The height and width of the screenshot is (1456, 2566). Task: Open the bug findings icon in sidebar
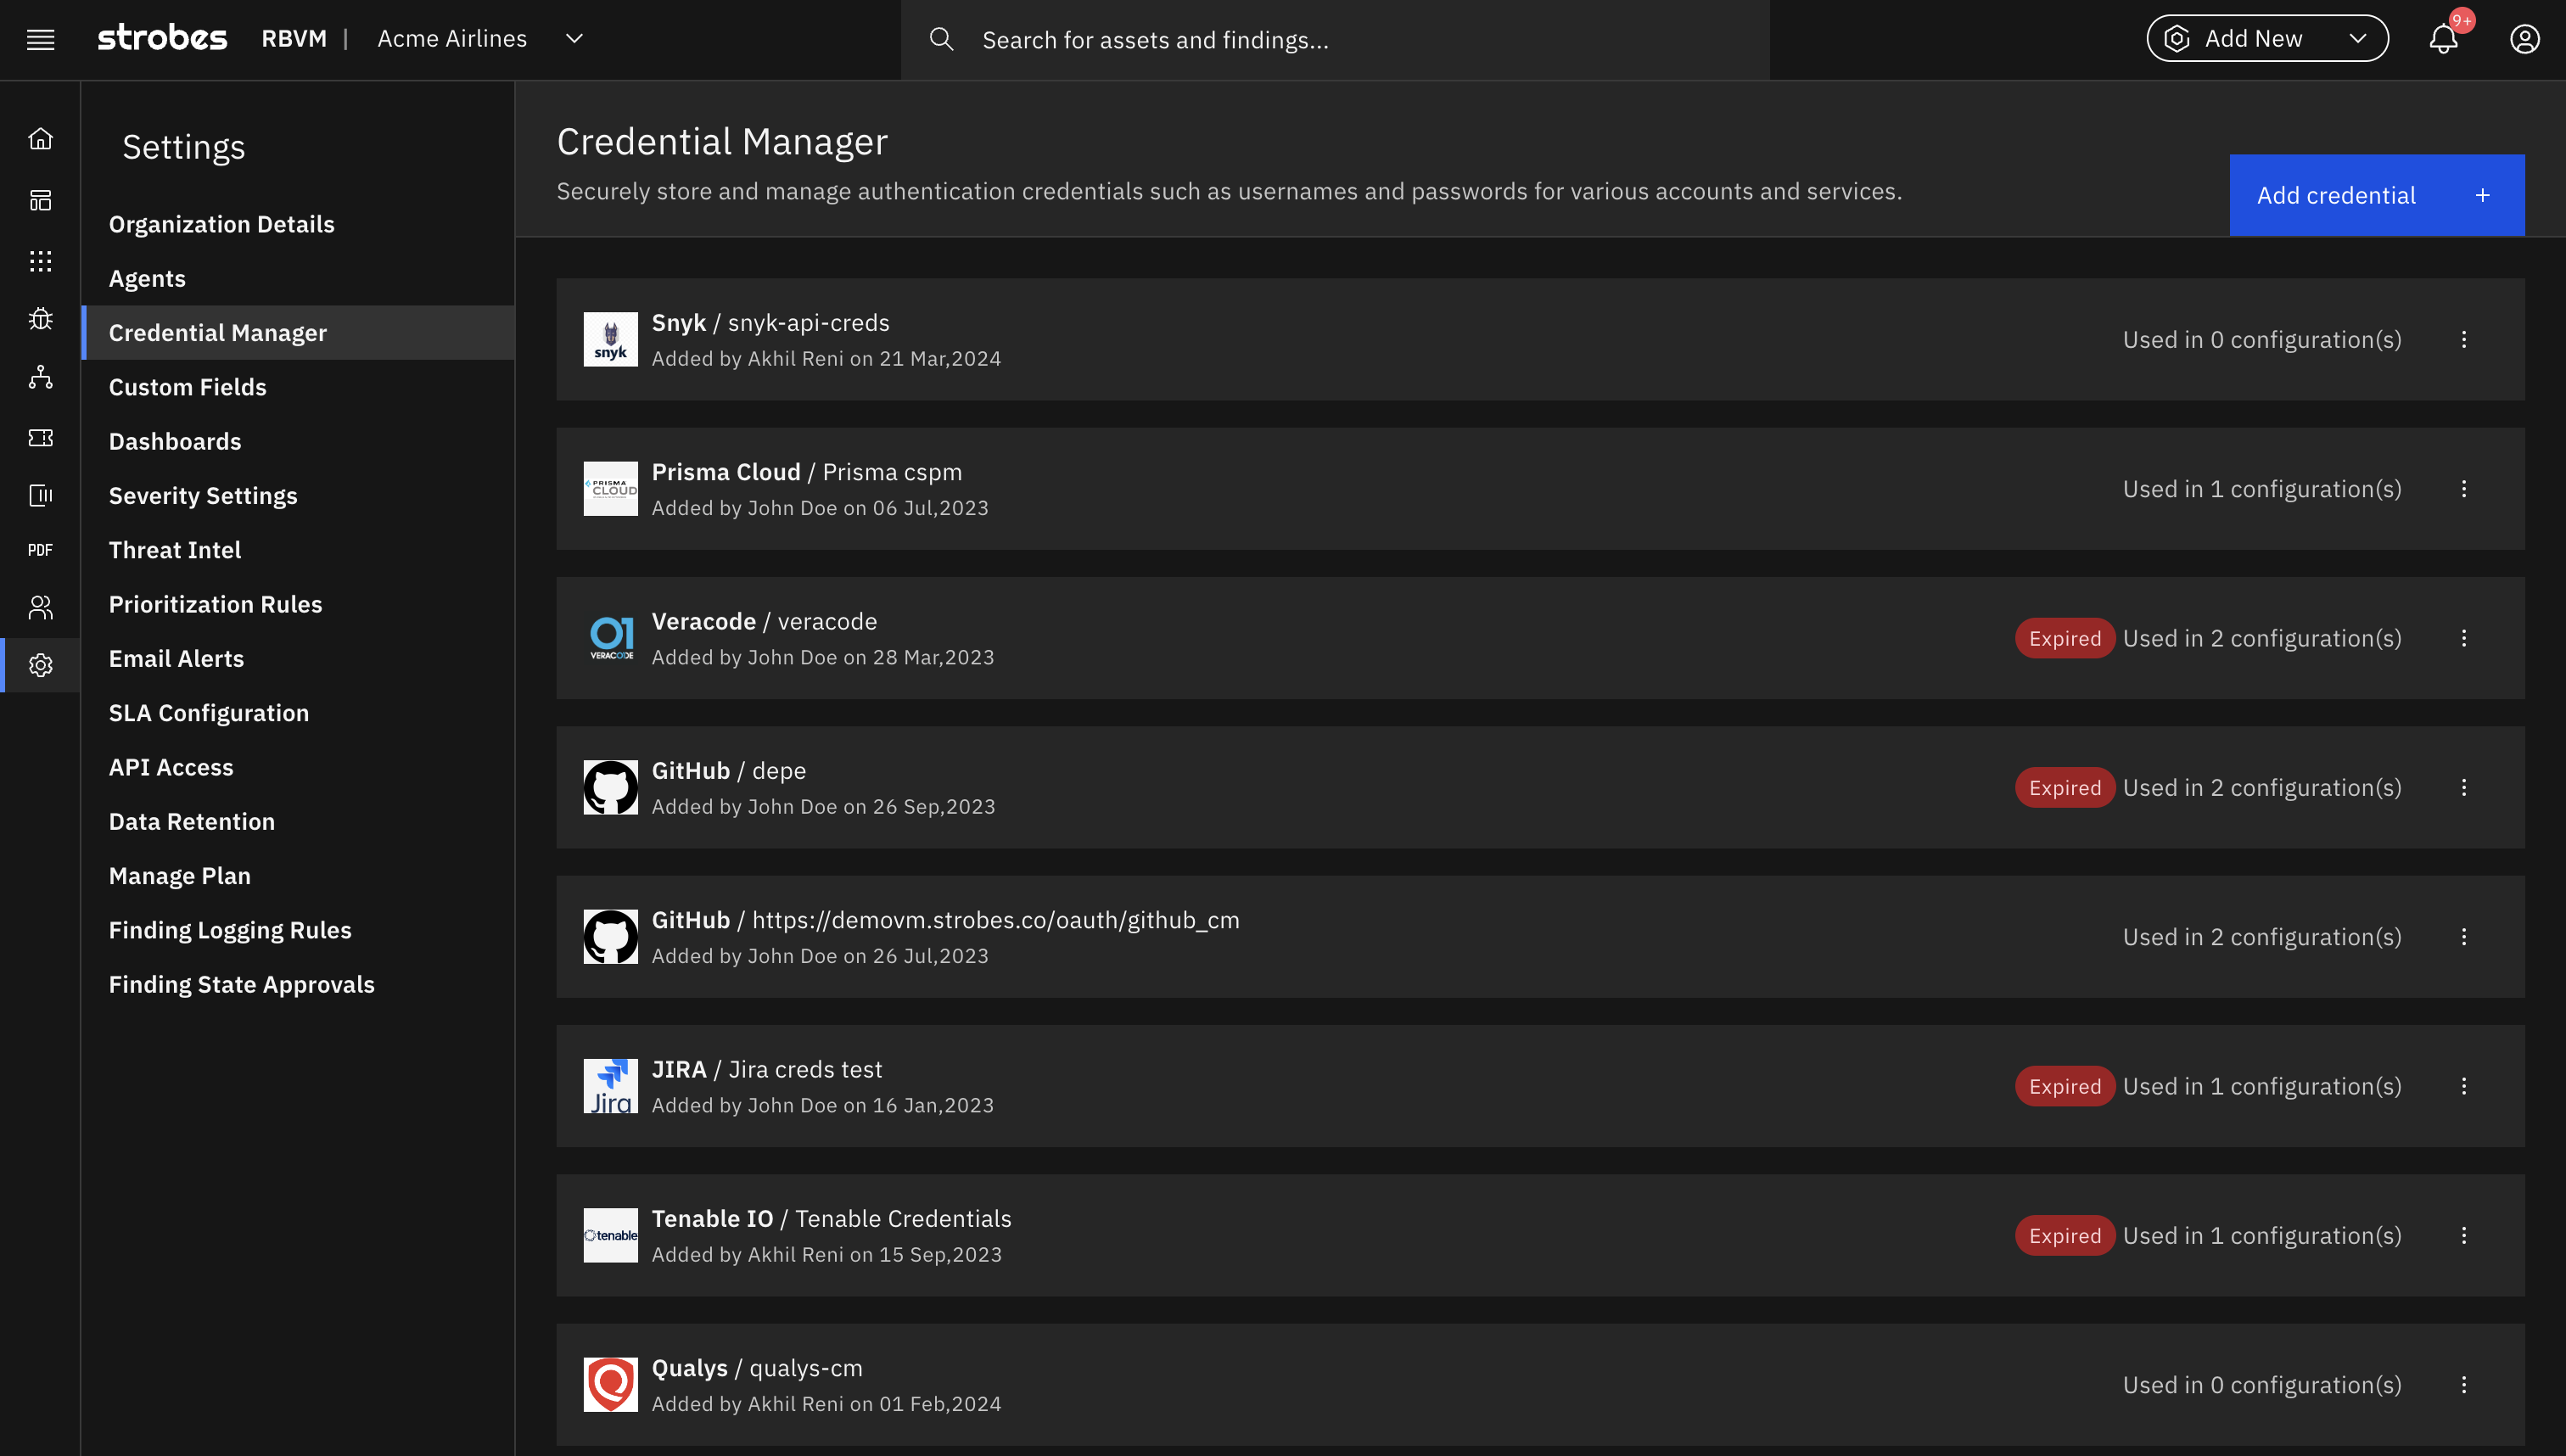(40, 319)
